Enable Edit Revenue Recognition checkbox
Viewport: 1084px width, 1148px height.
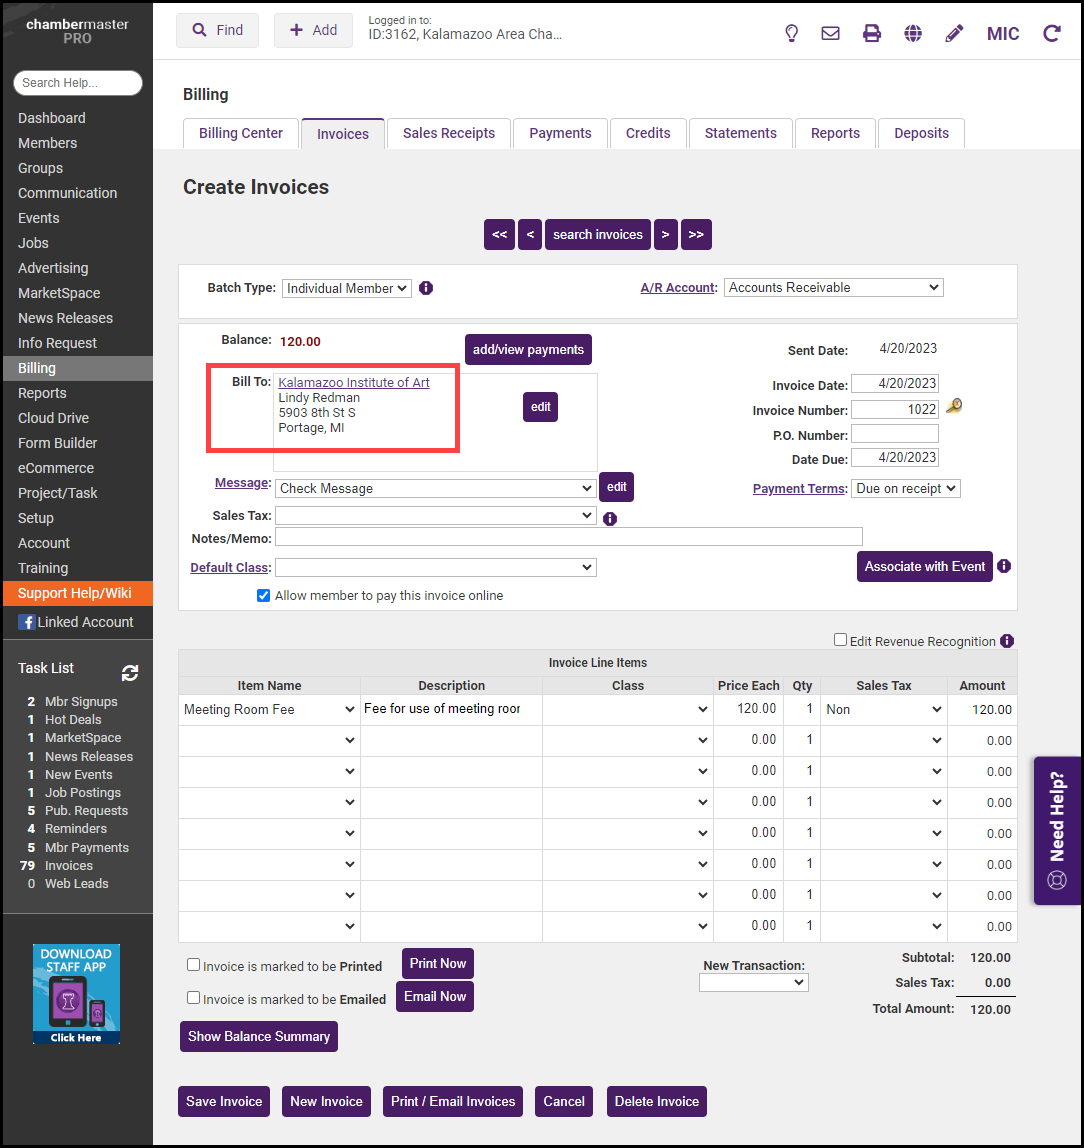pyautogui.click(x=841, y=640)
